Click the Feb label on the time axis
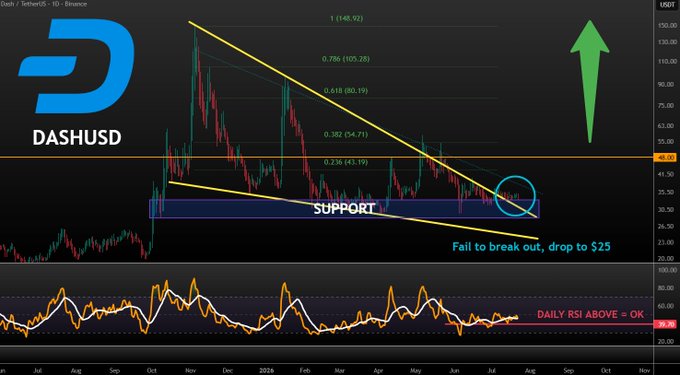This screenshot has height=375, width=680. point(305,371)
